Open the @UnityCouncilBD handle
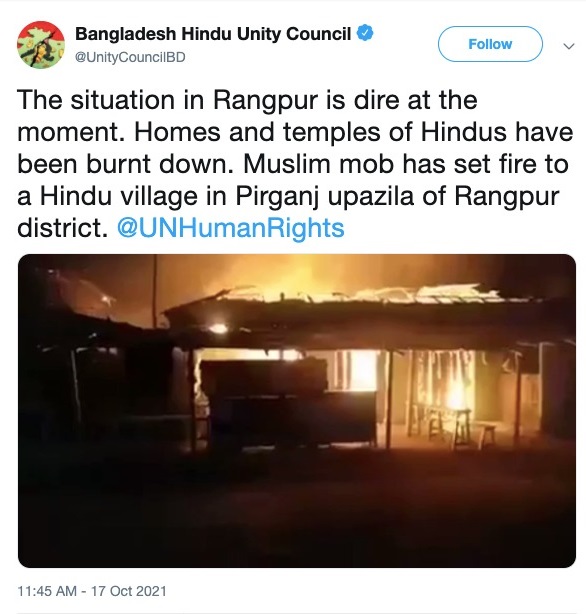586x614 pixels. click(x=130, y=57)
